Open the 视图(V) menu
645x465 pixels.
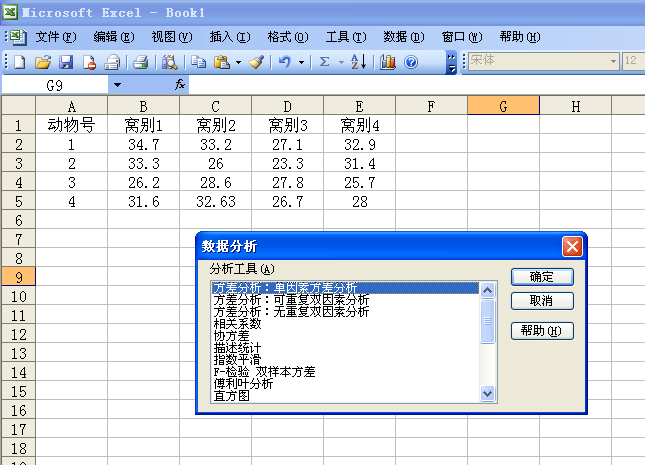172,37
